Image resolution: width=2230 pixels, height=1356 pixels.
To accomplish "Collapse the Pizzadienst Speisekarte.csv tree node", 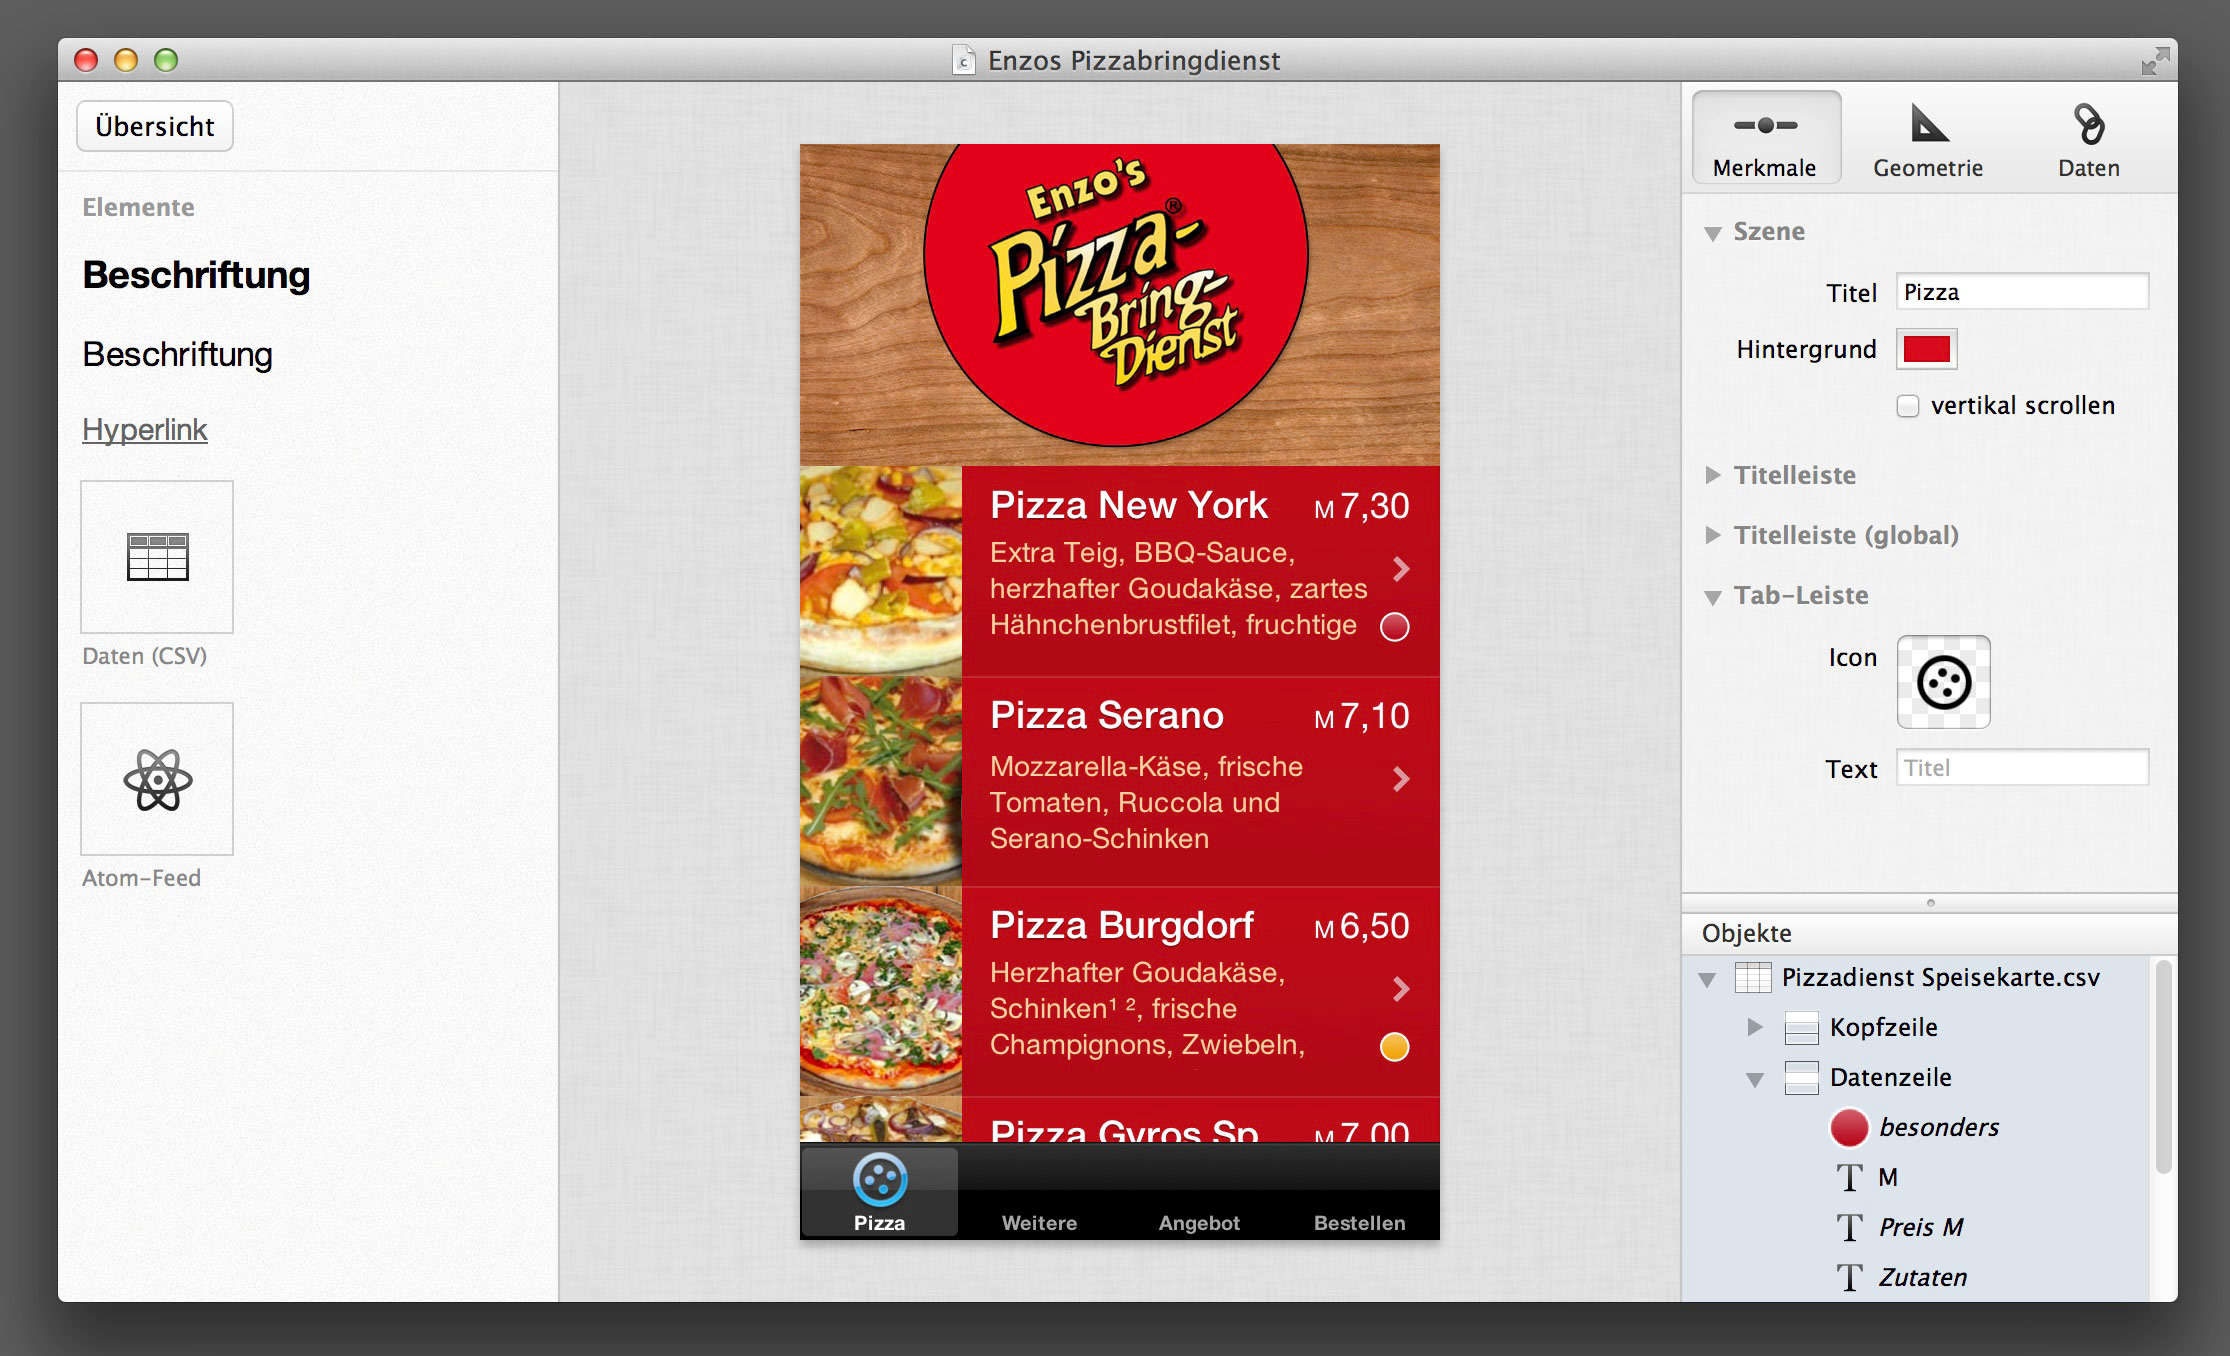I will [1708, 979].
